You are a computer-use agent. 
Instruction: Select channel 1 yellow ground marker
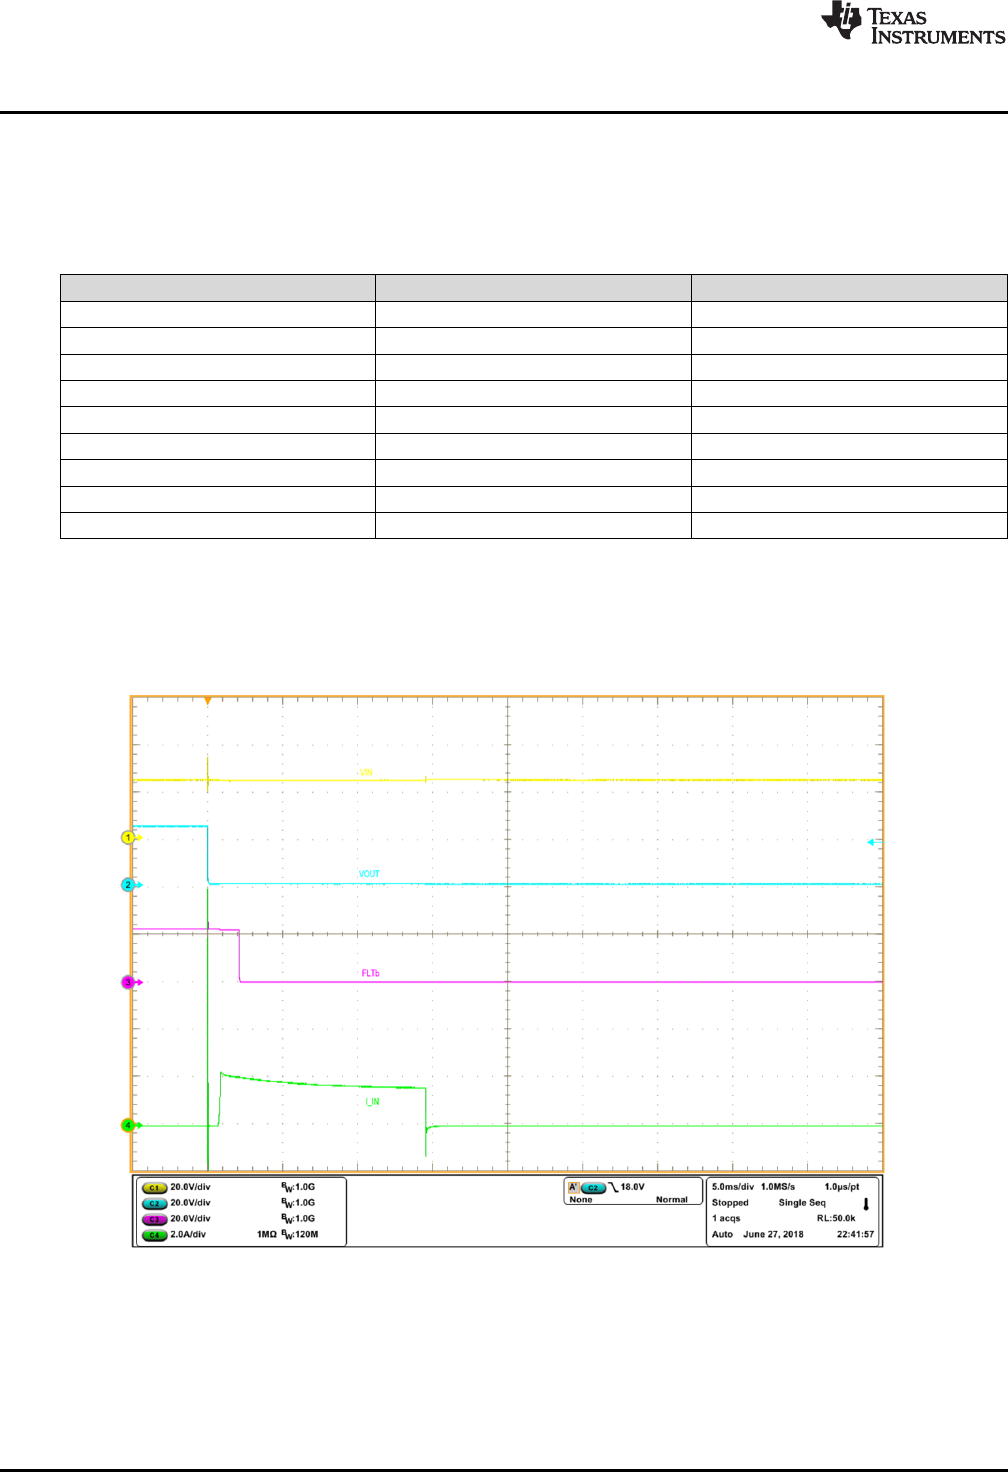click(128, 837)
